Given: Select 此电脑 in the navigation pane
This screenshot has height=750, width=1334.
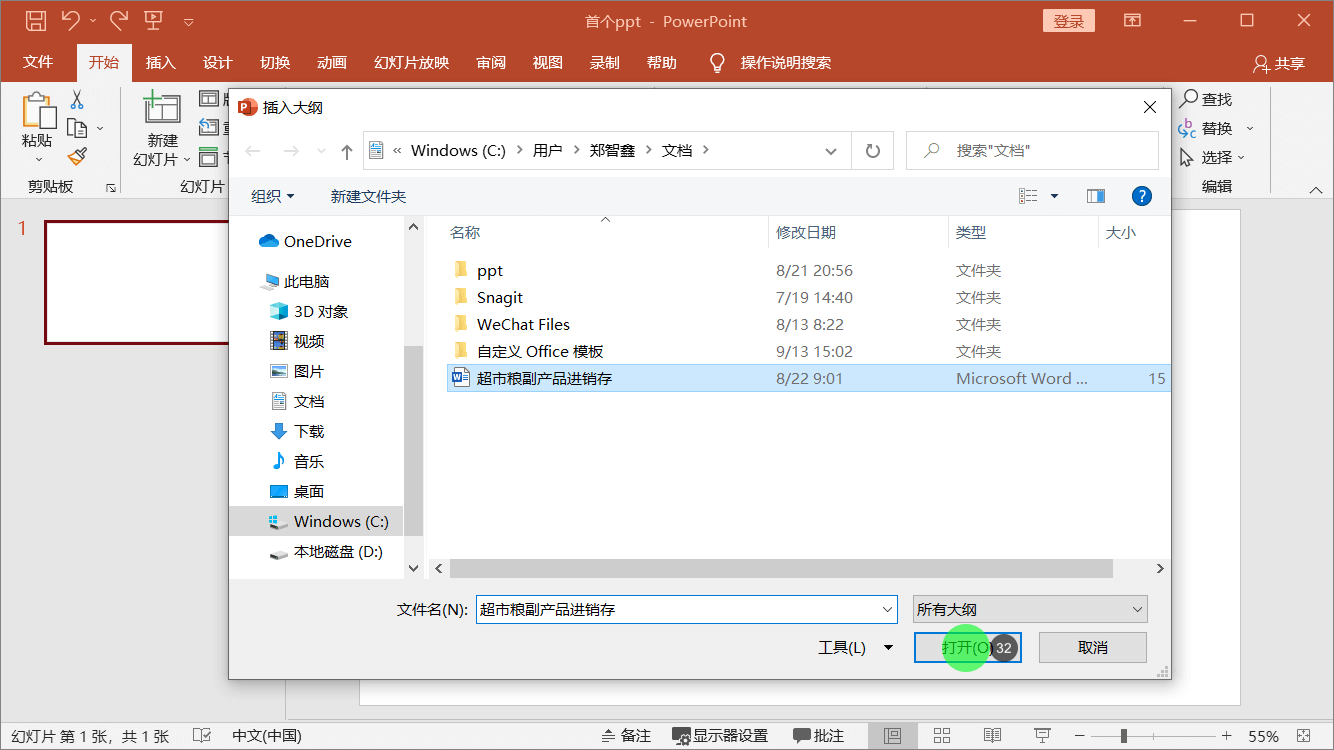Looking at the screenshot, I should coord(296,282).
